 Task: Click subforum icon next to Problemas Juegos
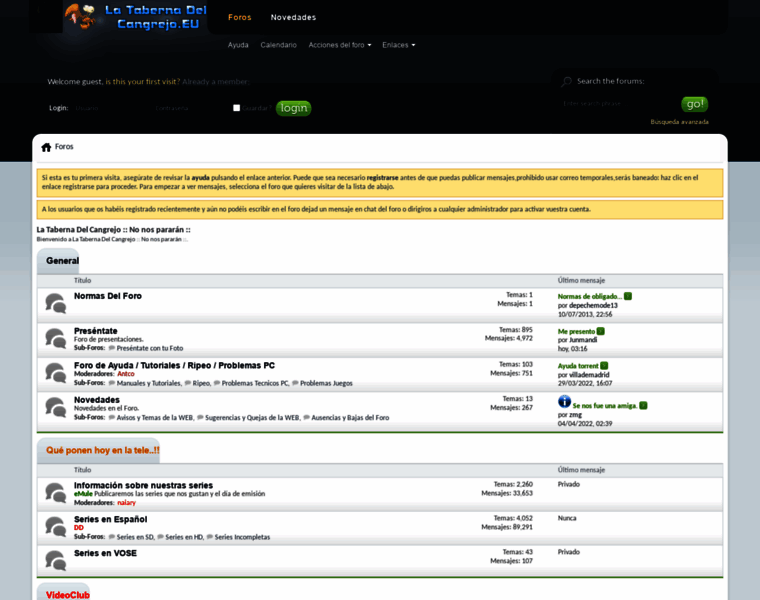click(x=295, y=383)
